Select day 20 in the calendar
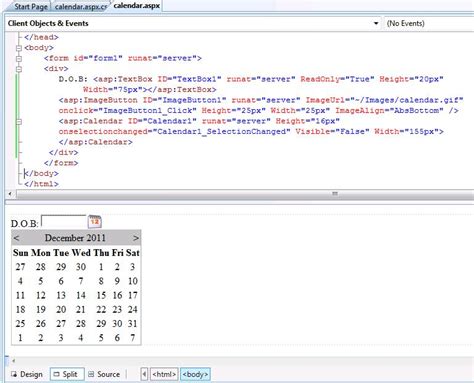Image resolution: width=474 pixels, height=383 pixels. coord(61,310)
